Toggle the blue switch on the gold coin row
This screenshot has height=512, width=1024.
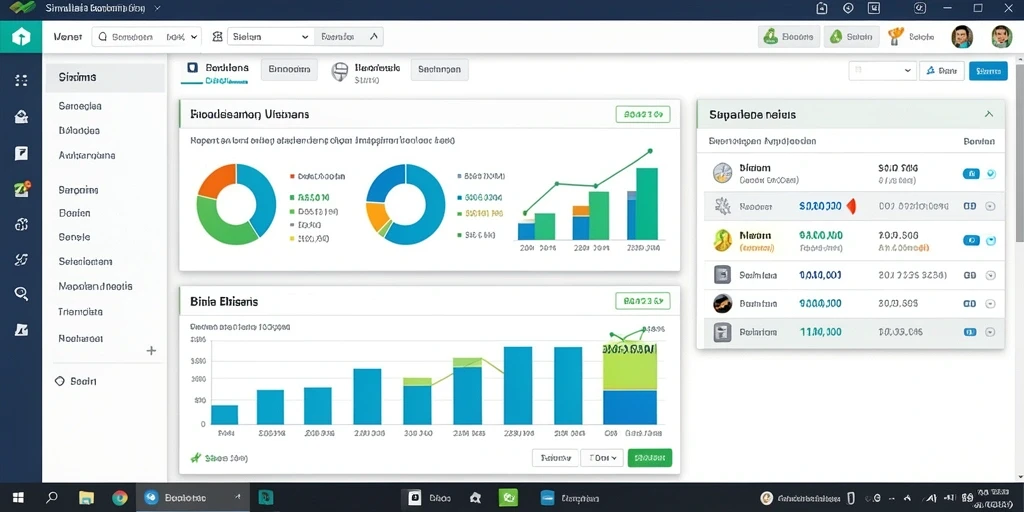(x=971, y=240)
